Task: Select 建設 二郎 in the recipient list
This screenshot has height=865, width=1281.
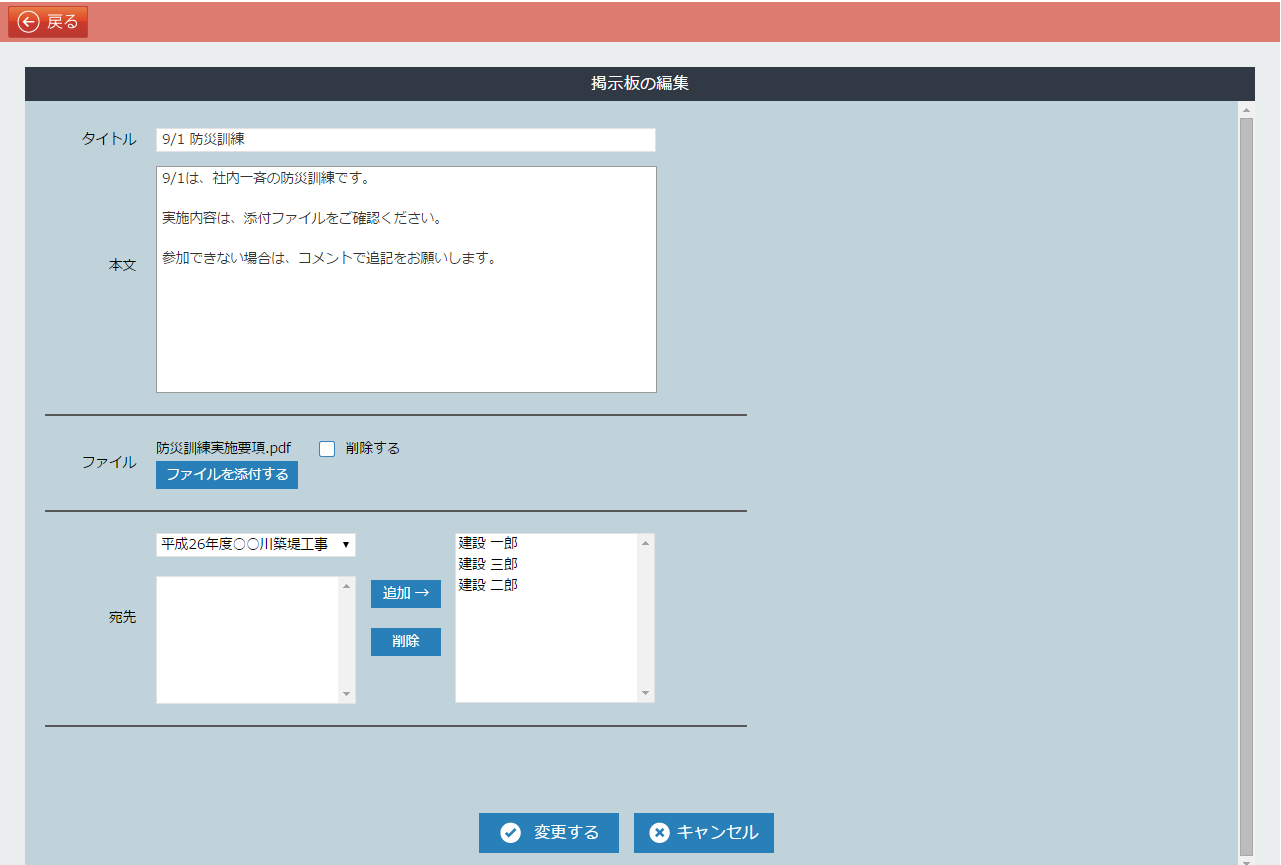Action: click(x=488, y=585)
